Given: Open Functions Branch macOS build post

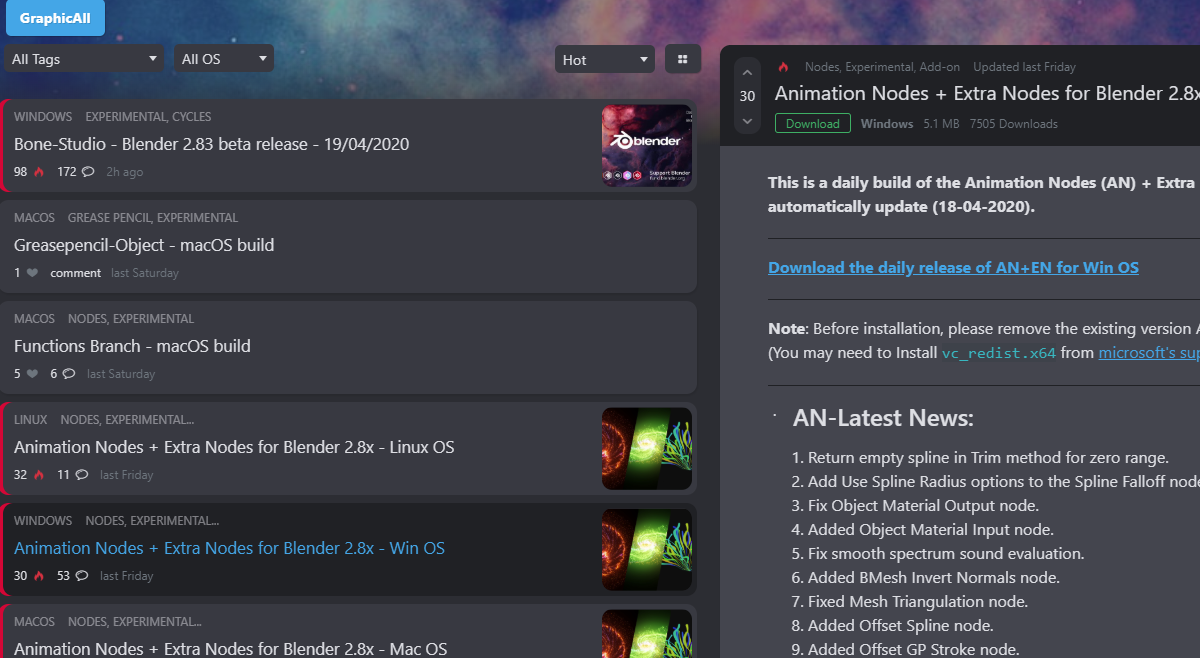Looking at the screenshot, I should coord(132,346).
